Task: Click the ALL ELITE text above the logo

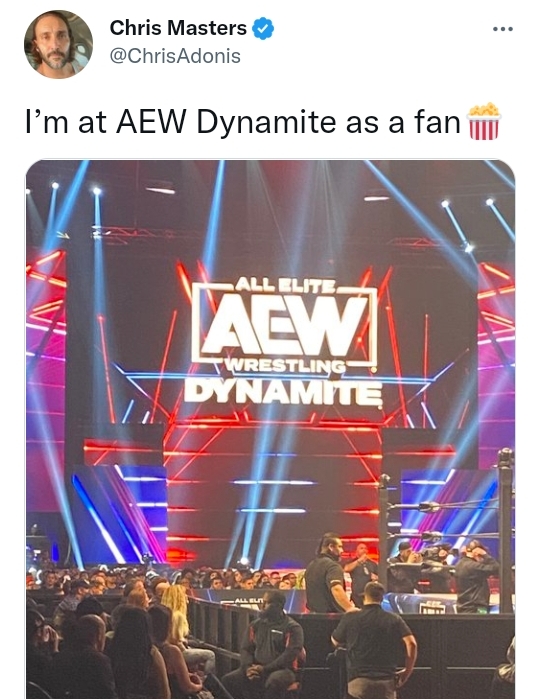Action: (x=284, y=284)
